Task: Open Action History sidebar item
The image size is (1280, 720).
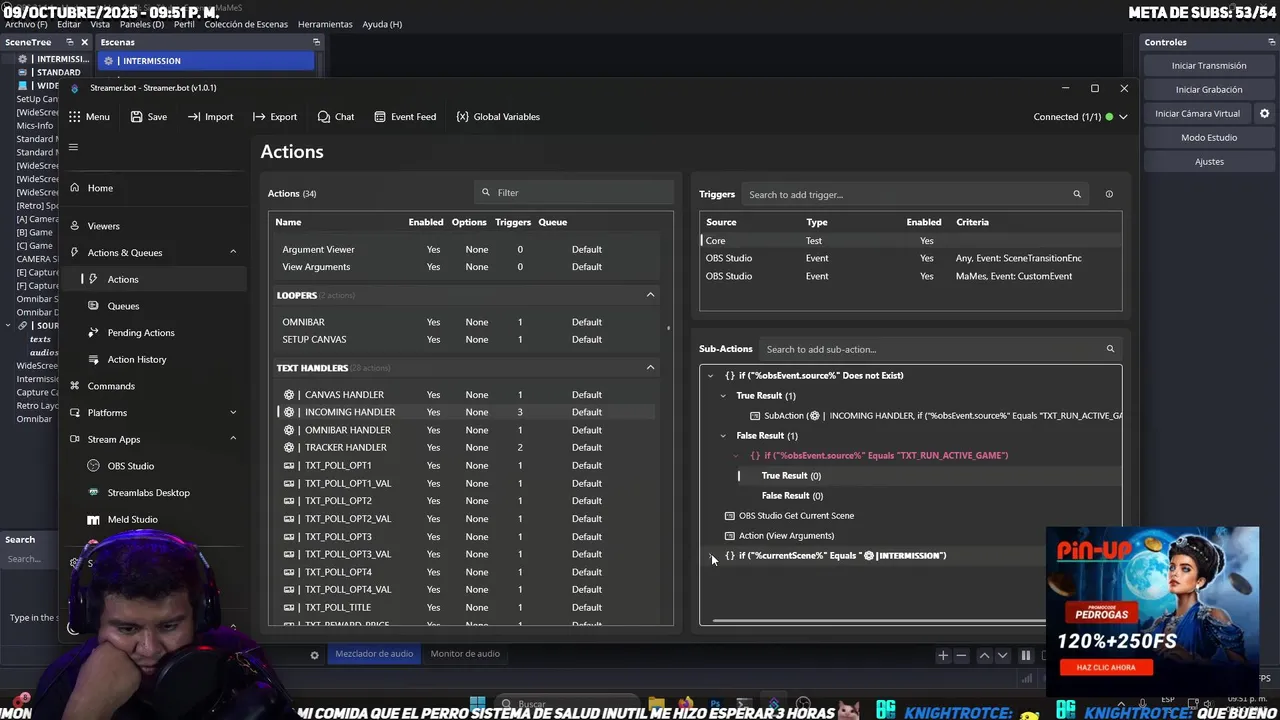Action: [137, 359]
